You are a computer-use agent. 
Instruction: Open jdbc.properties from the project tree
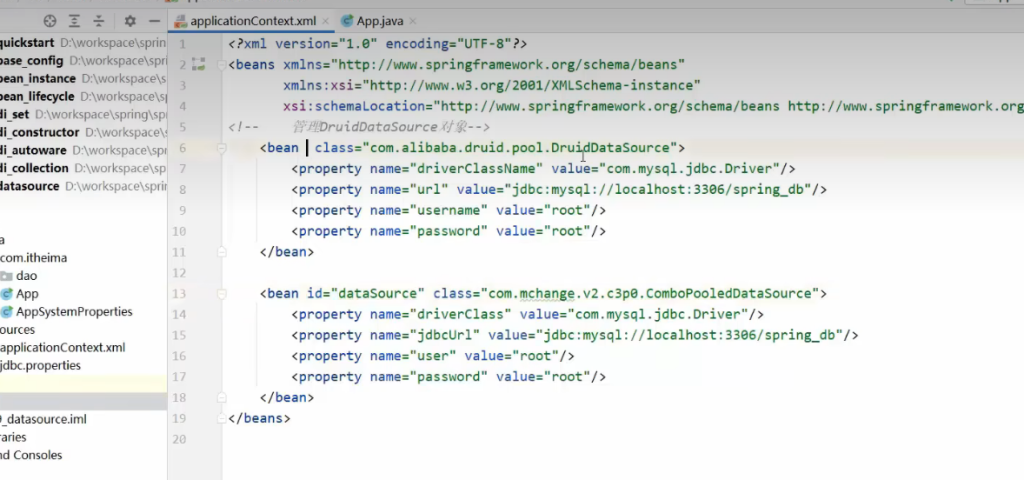tap(41, 366)
